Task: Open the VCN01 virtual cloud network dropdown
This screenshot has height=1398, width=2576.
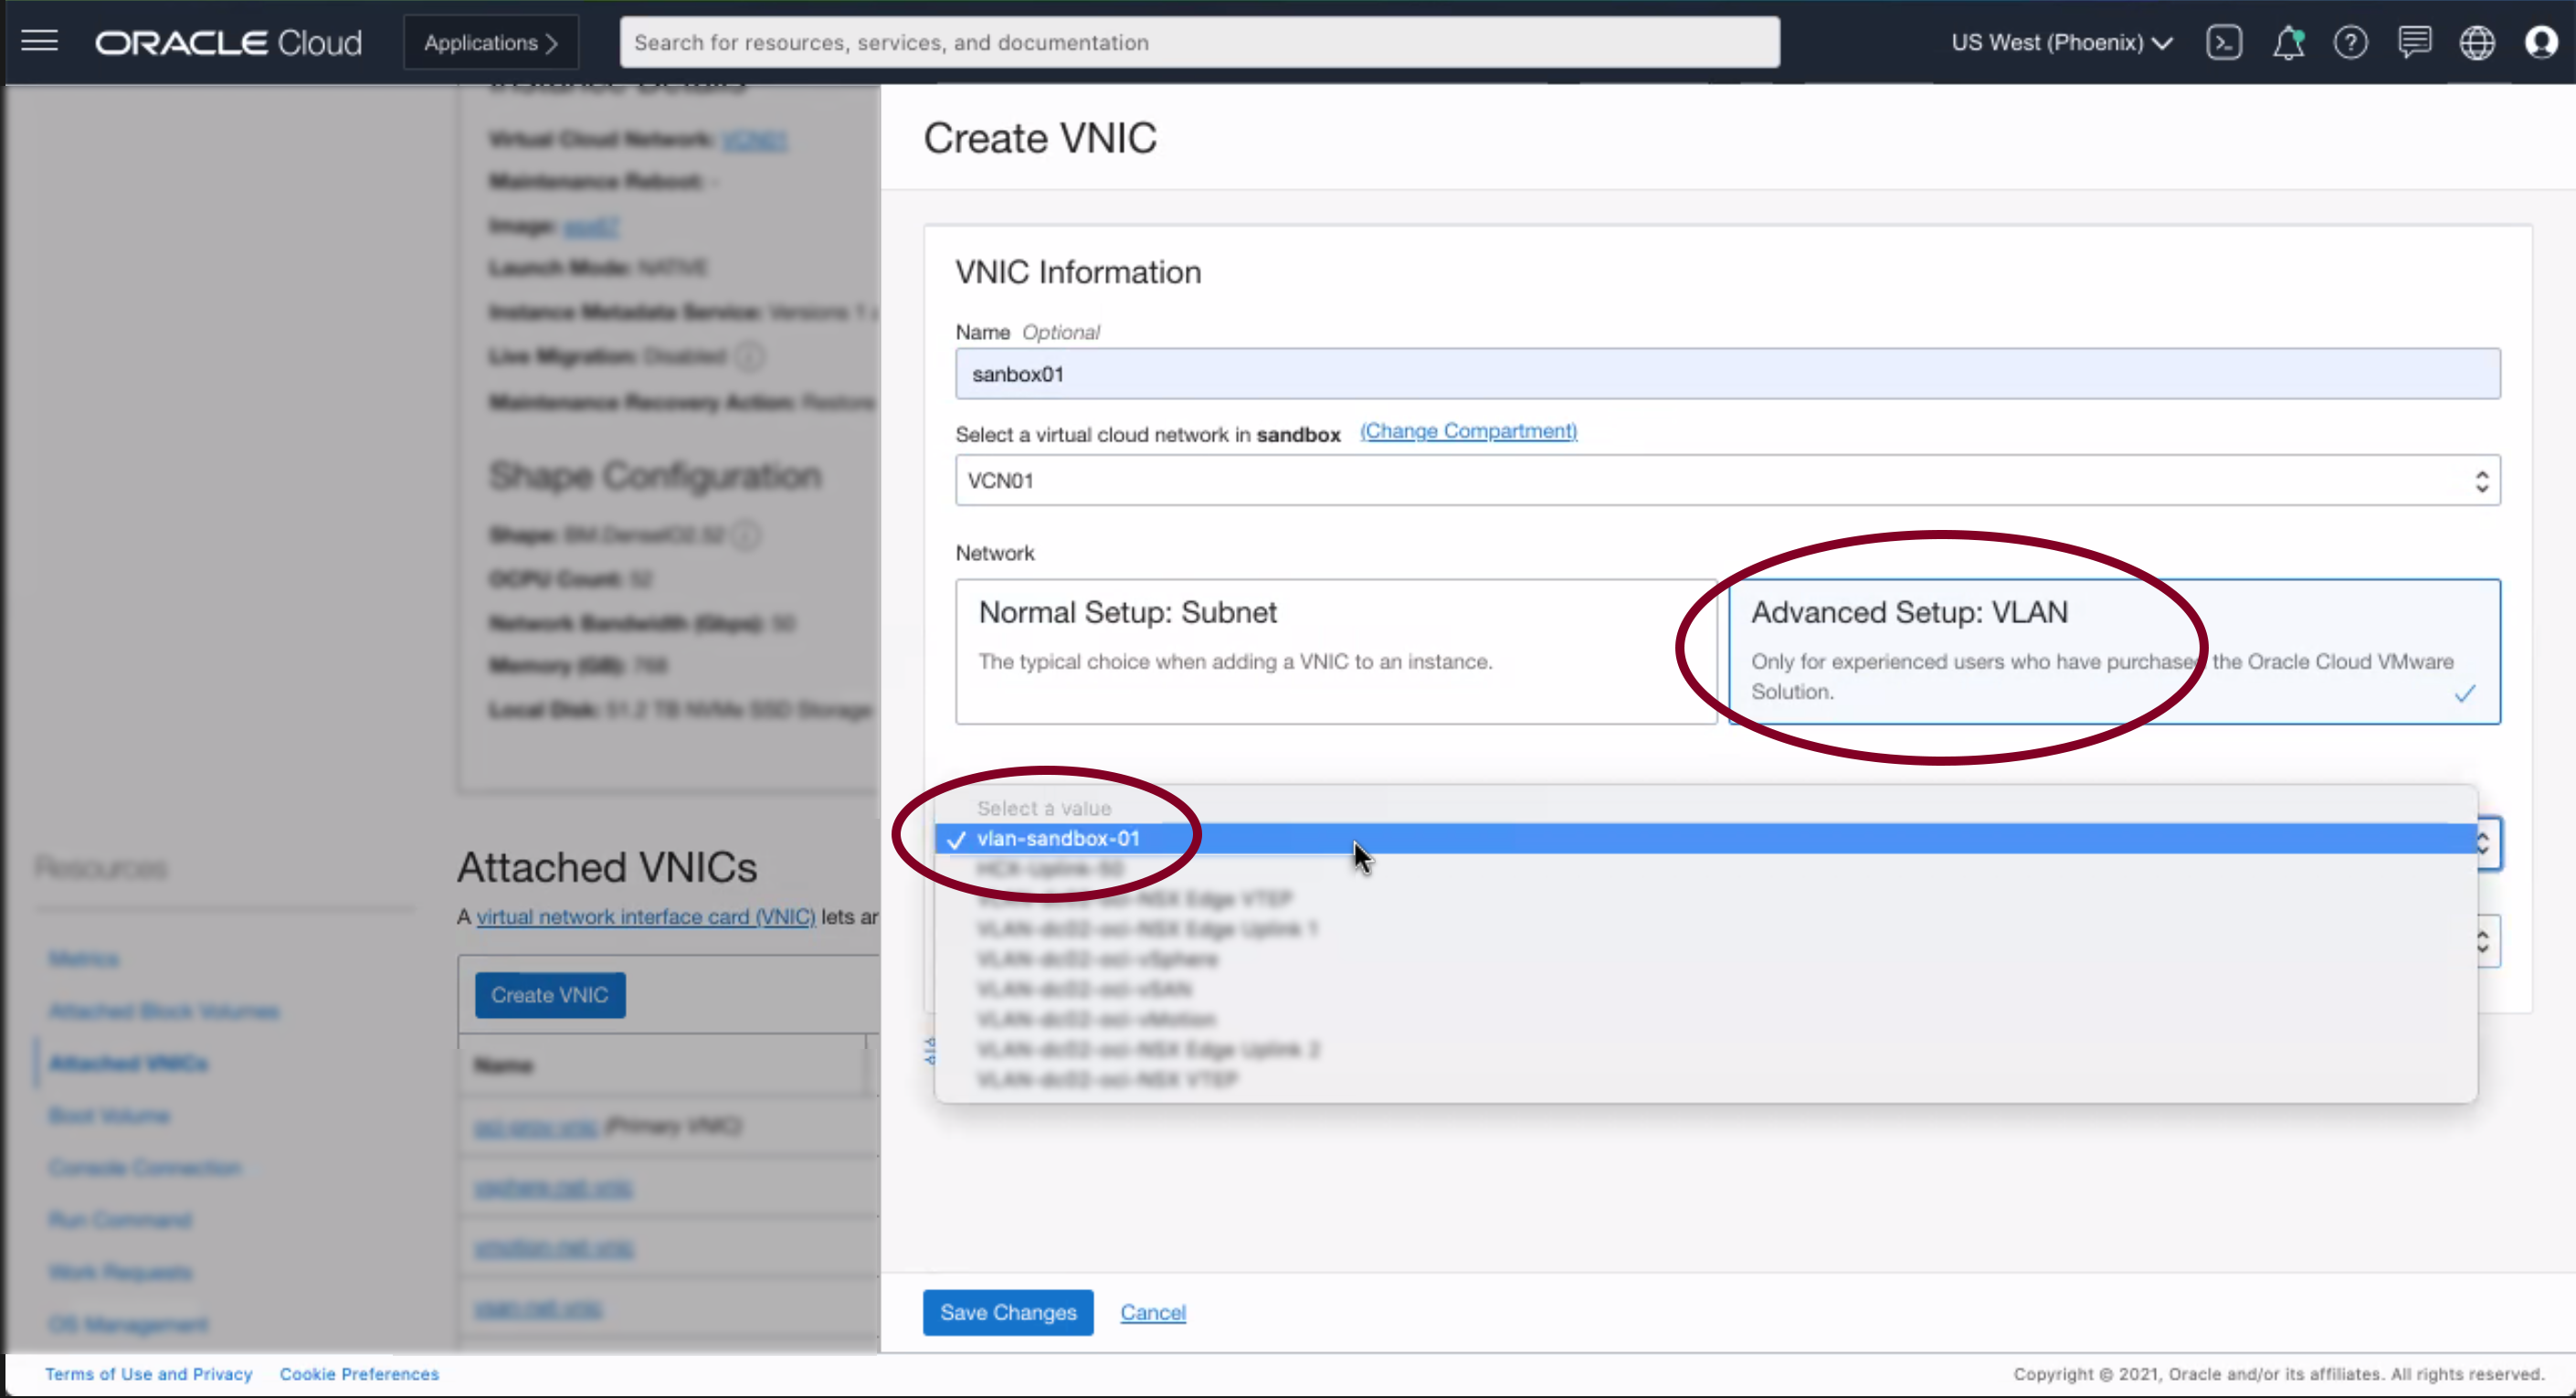Action: (1727, 481)
